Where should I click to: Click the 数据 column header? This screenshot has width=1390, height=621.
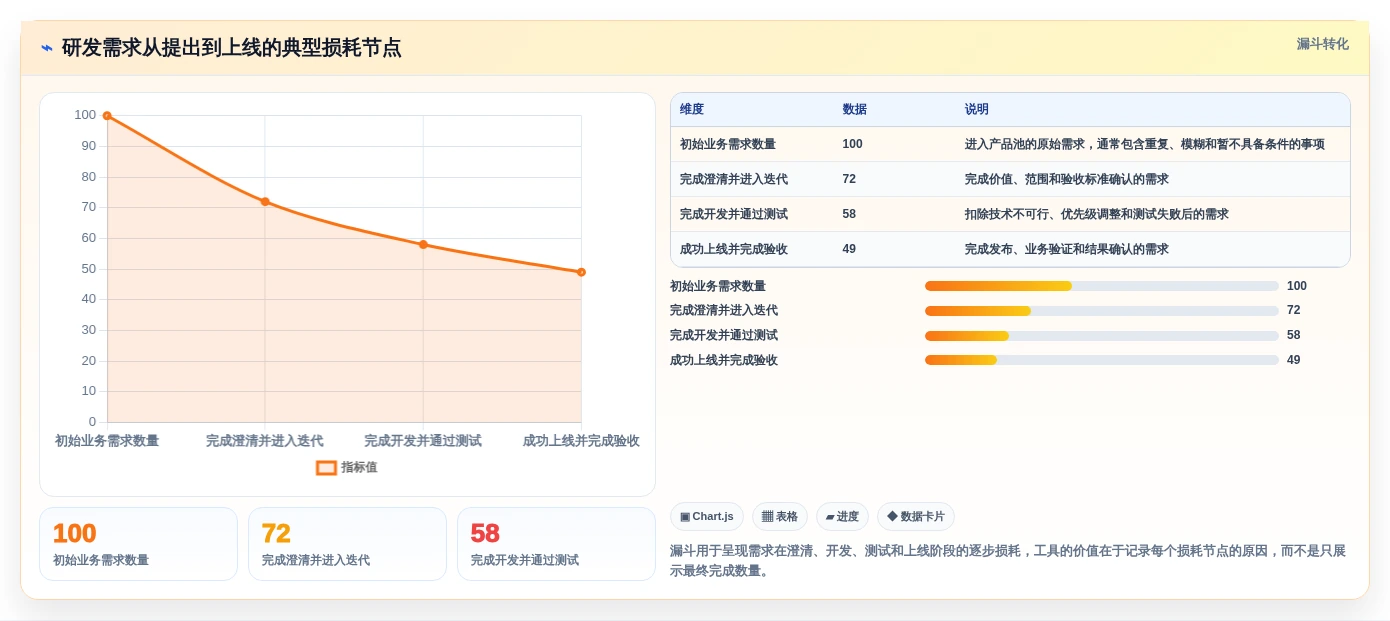pos(855,109)
